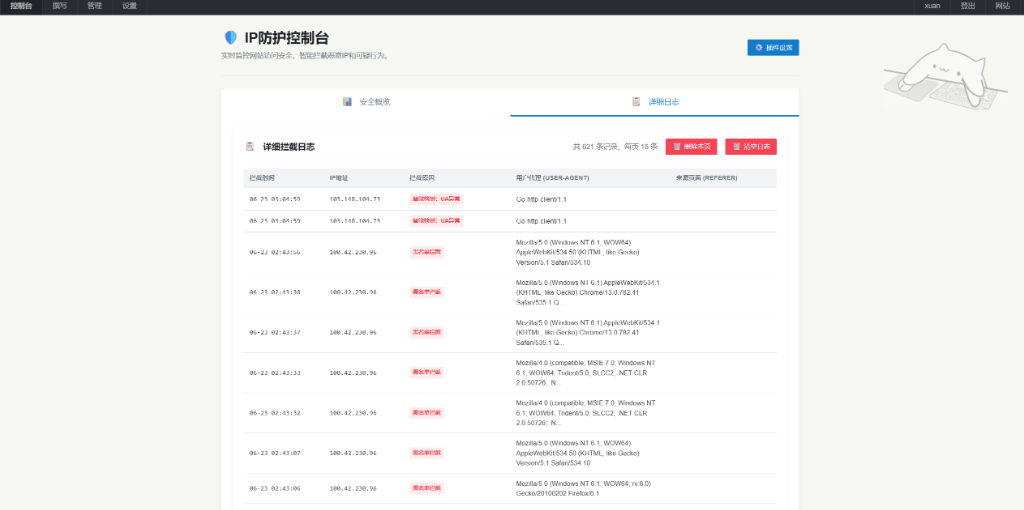Select the red reason badge in 02:43:38 row
Viewport: 1024px width, 510px height.
coord(427,292)
